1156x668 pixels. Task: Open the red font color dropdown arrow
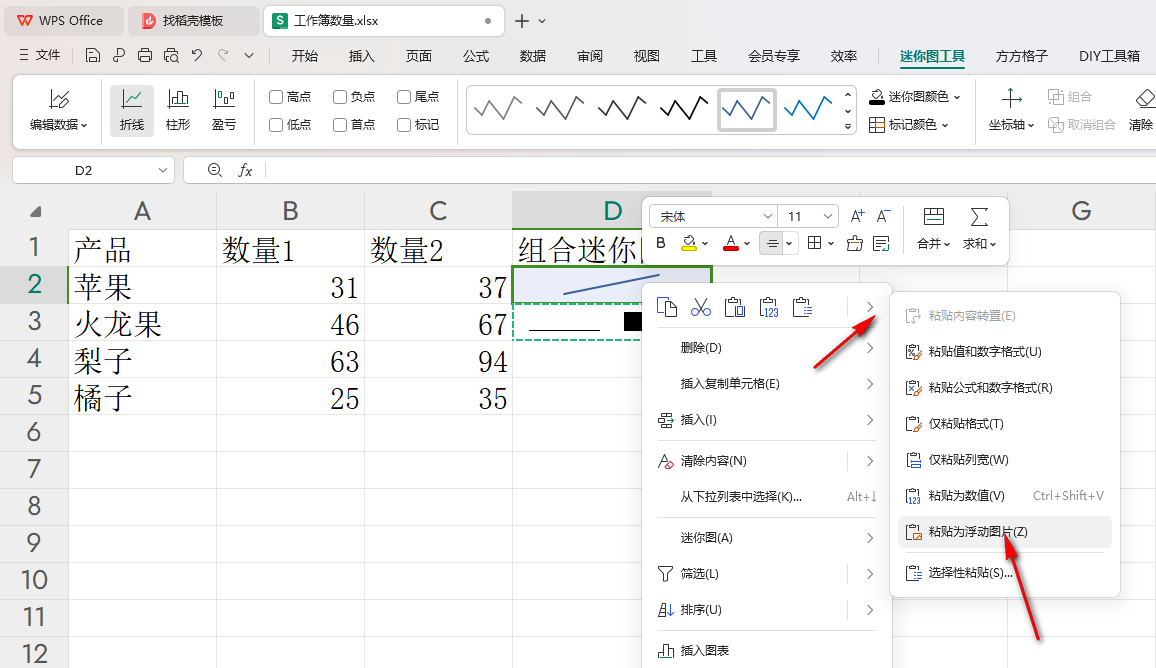point(747,243)
